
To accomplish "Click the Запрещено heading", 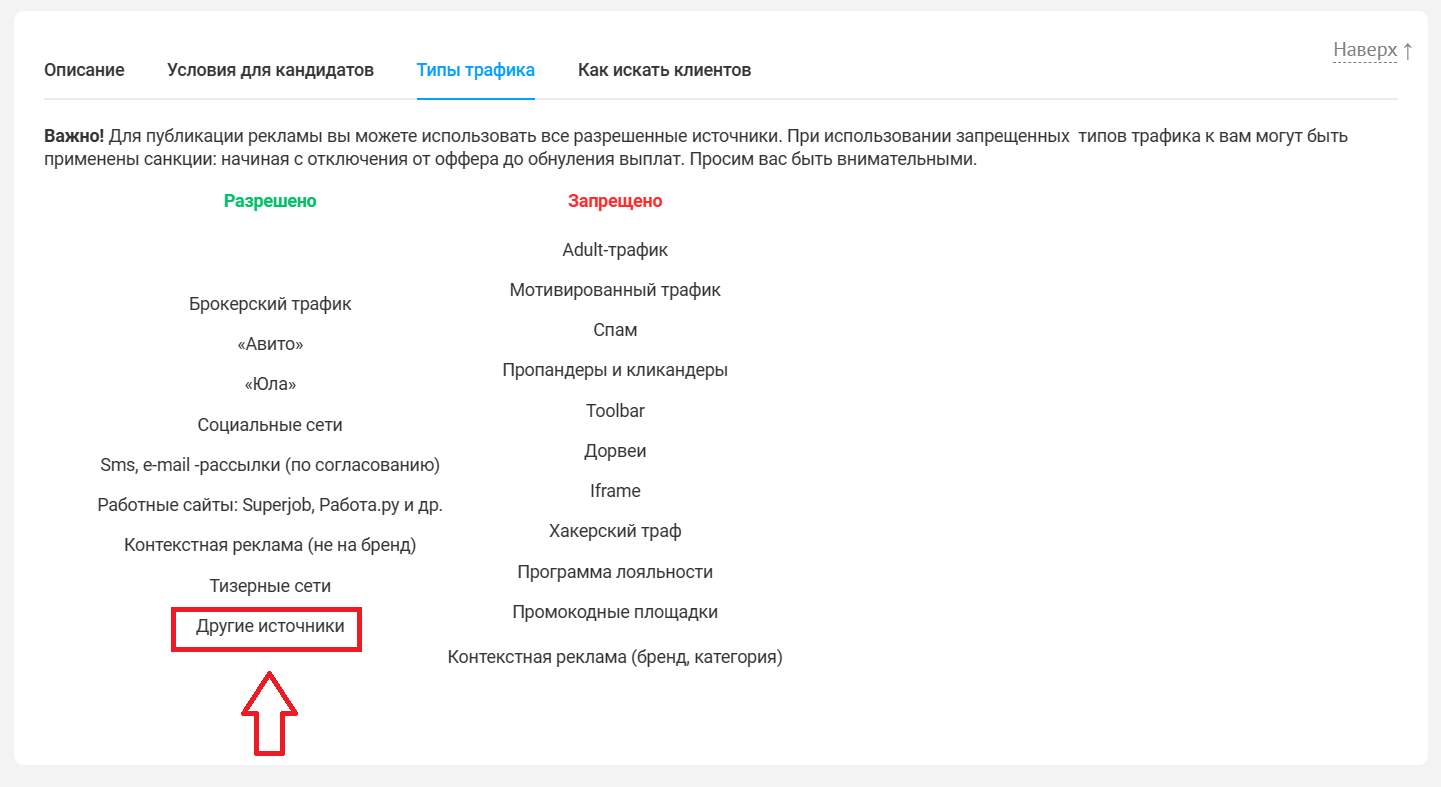I will tap(615, 201).
